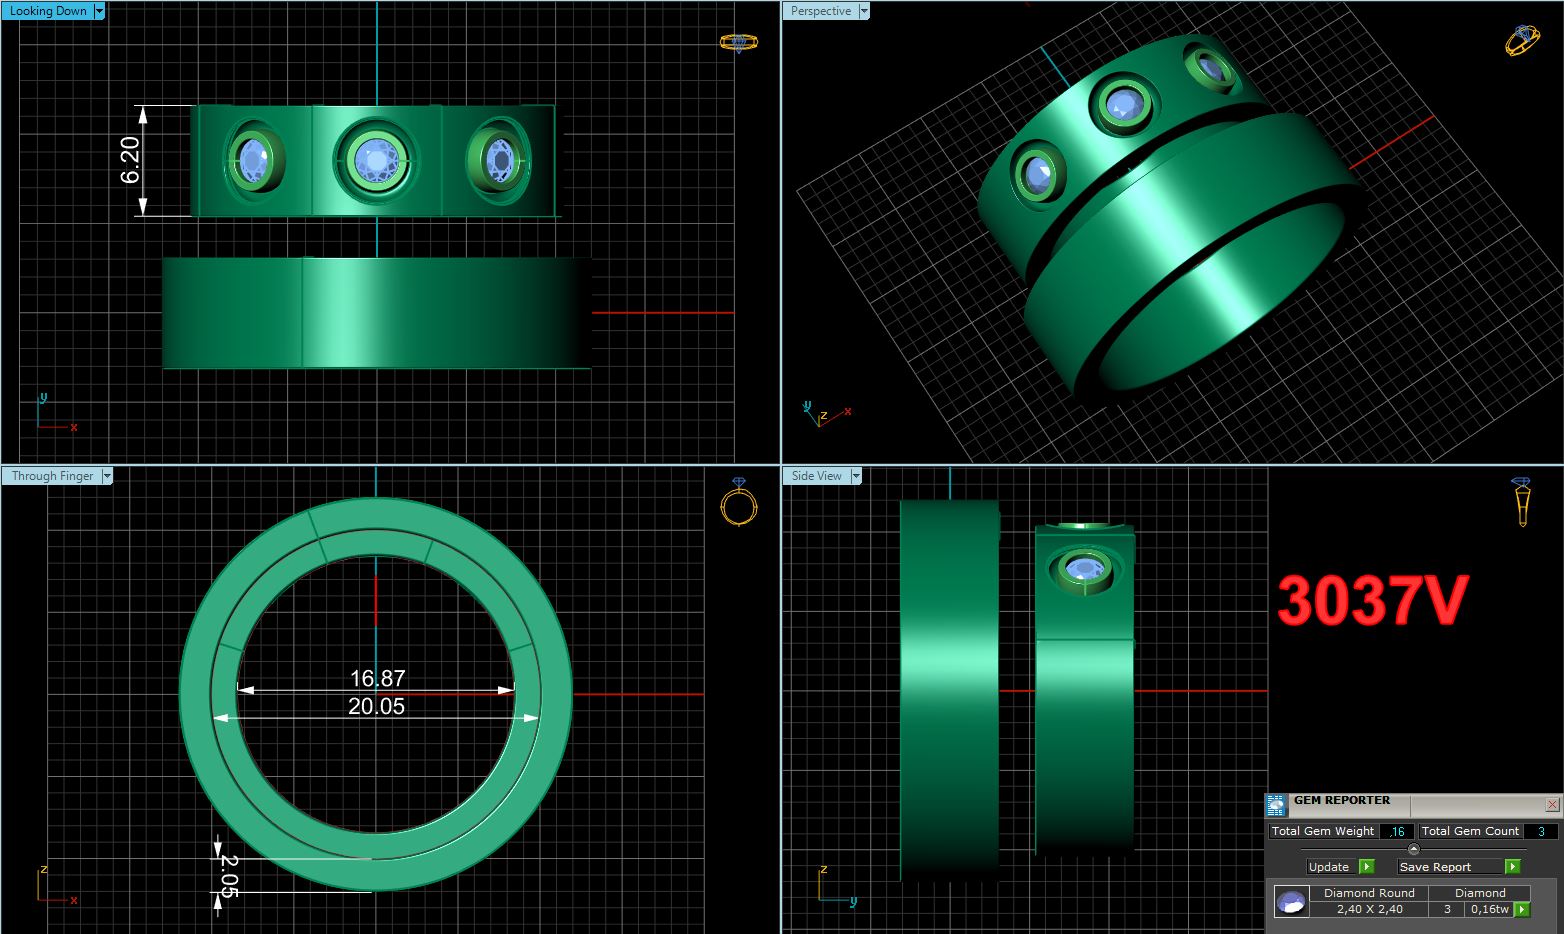Image resolution: width=1564 pixels, height=934 pixels.
Task: Click the Save Report button label
Action: [1435, 867]
